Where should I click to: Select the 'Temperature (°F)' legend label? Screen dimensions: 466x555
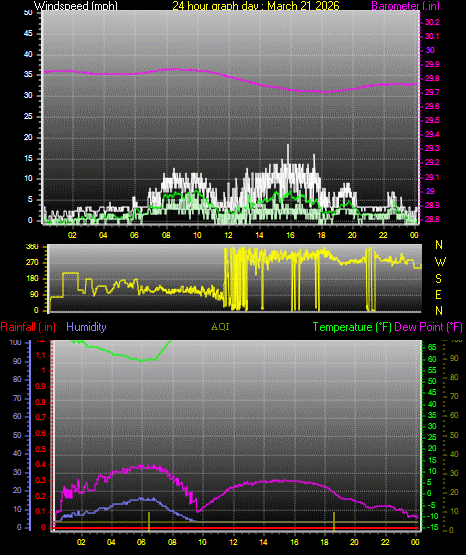click(x=352, y=327)
